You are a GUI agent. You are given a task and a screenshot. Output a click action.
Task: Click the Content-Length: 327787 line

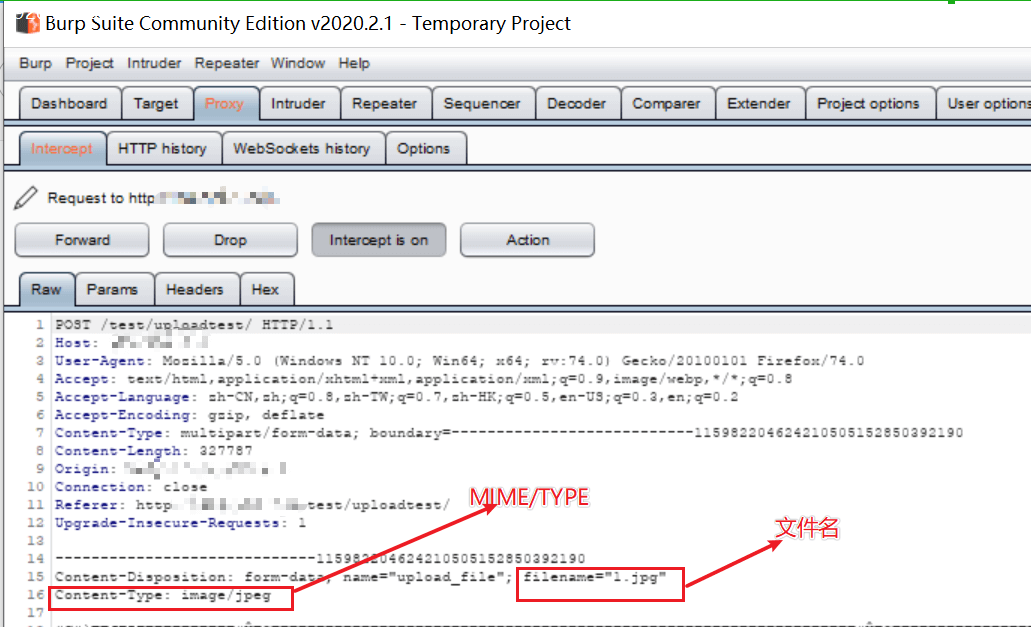coord(153,451)
